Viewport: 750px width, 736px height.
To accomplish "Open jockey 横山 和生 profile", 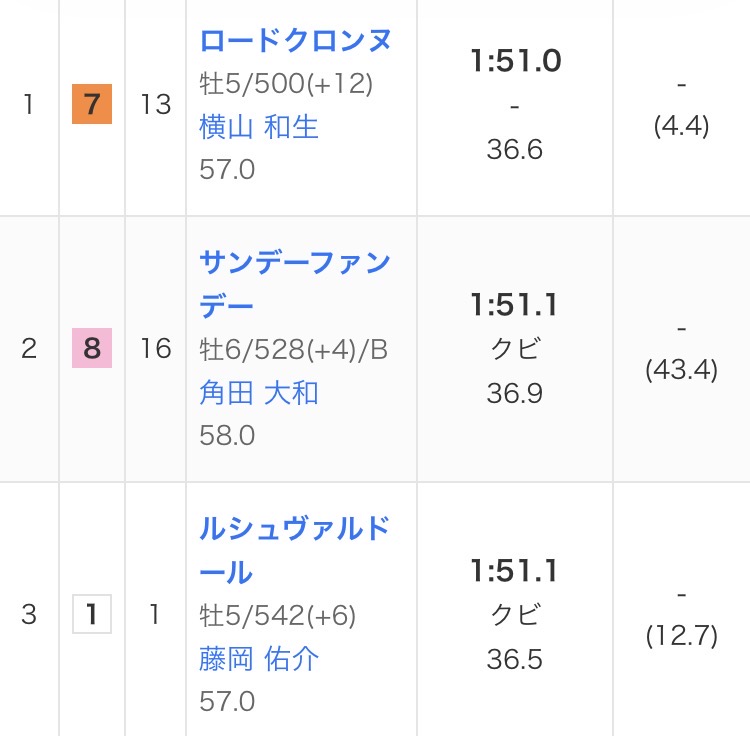I will (x=259, y=127).
